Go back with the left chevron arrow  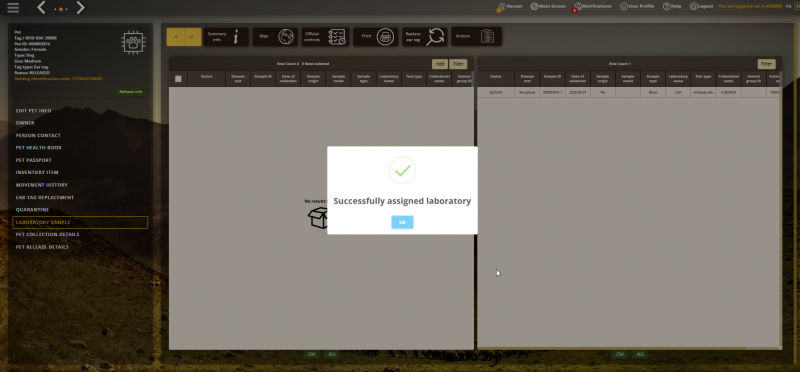tap(41, 8)
